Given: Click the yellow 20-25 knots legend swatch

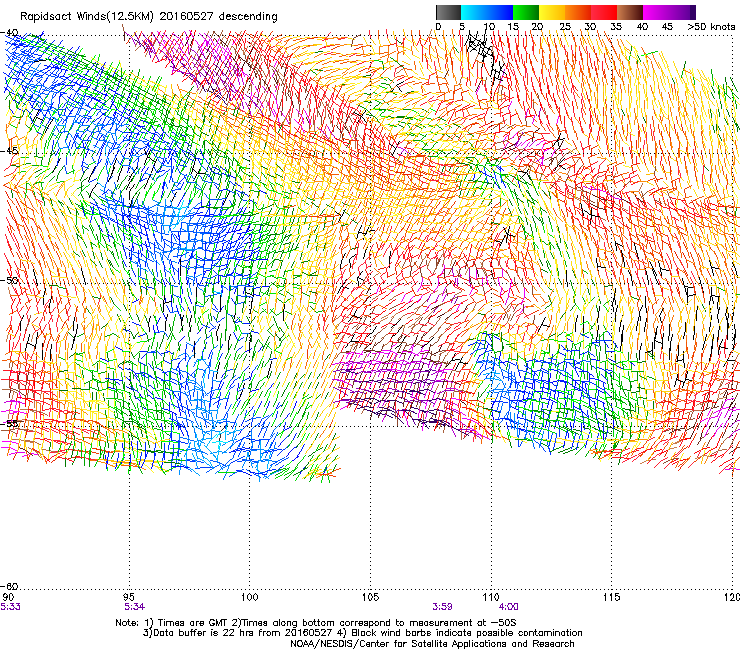Looking at the screenshot, I should 552,12.
